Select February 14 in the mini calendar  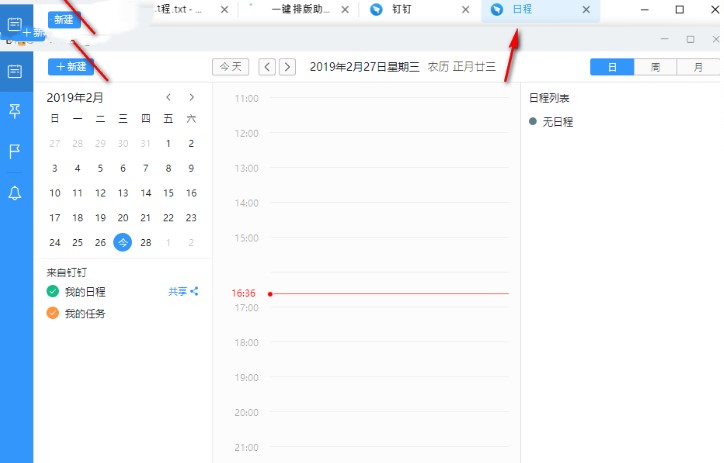pyautogui.click(x=146, y=193)
